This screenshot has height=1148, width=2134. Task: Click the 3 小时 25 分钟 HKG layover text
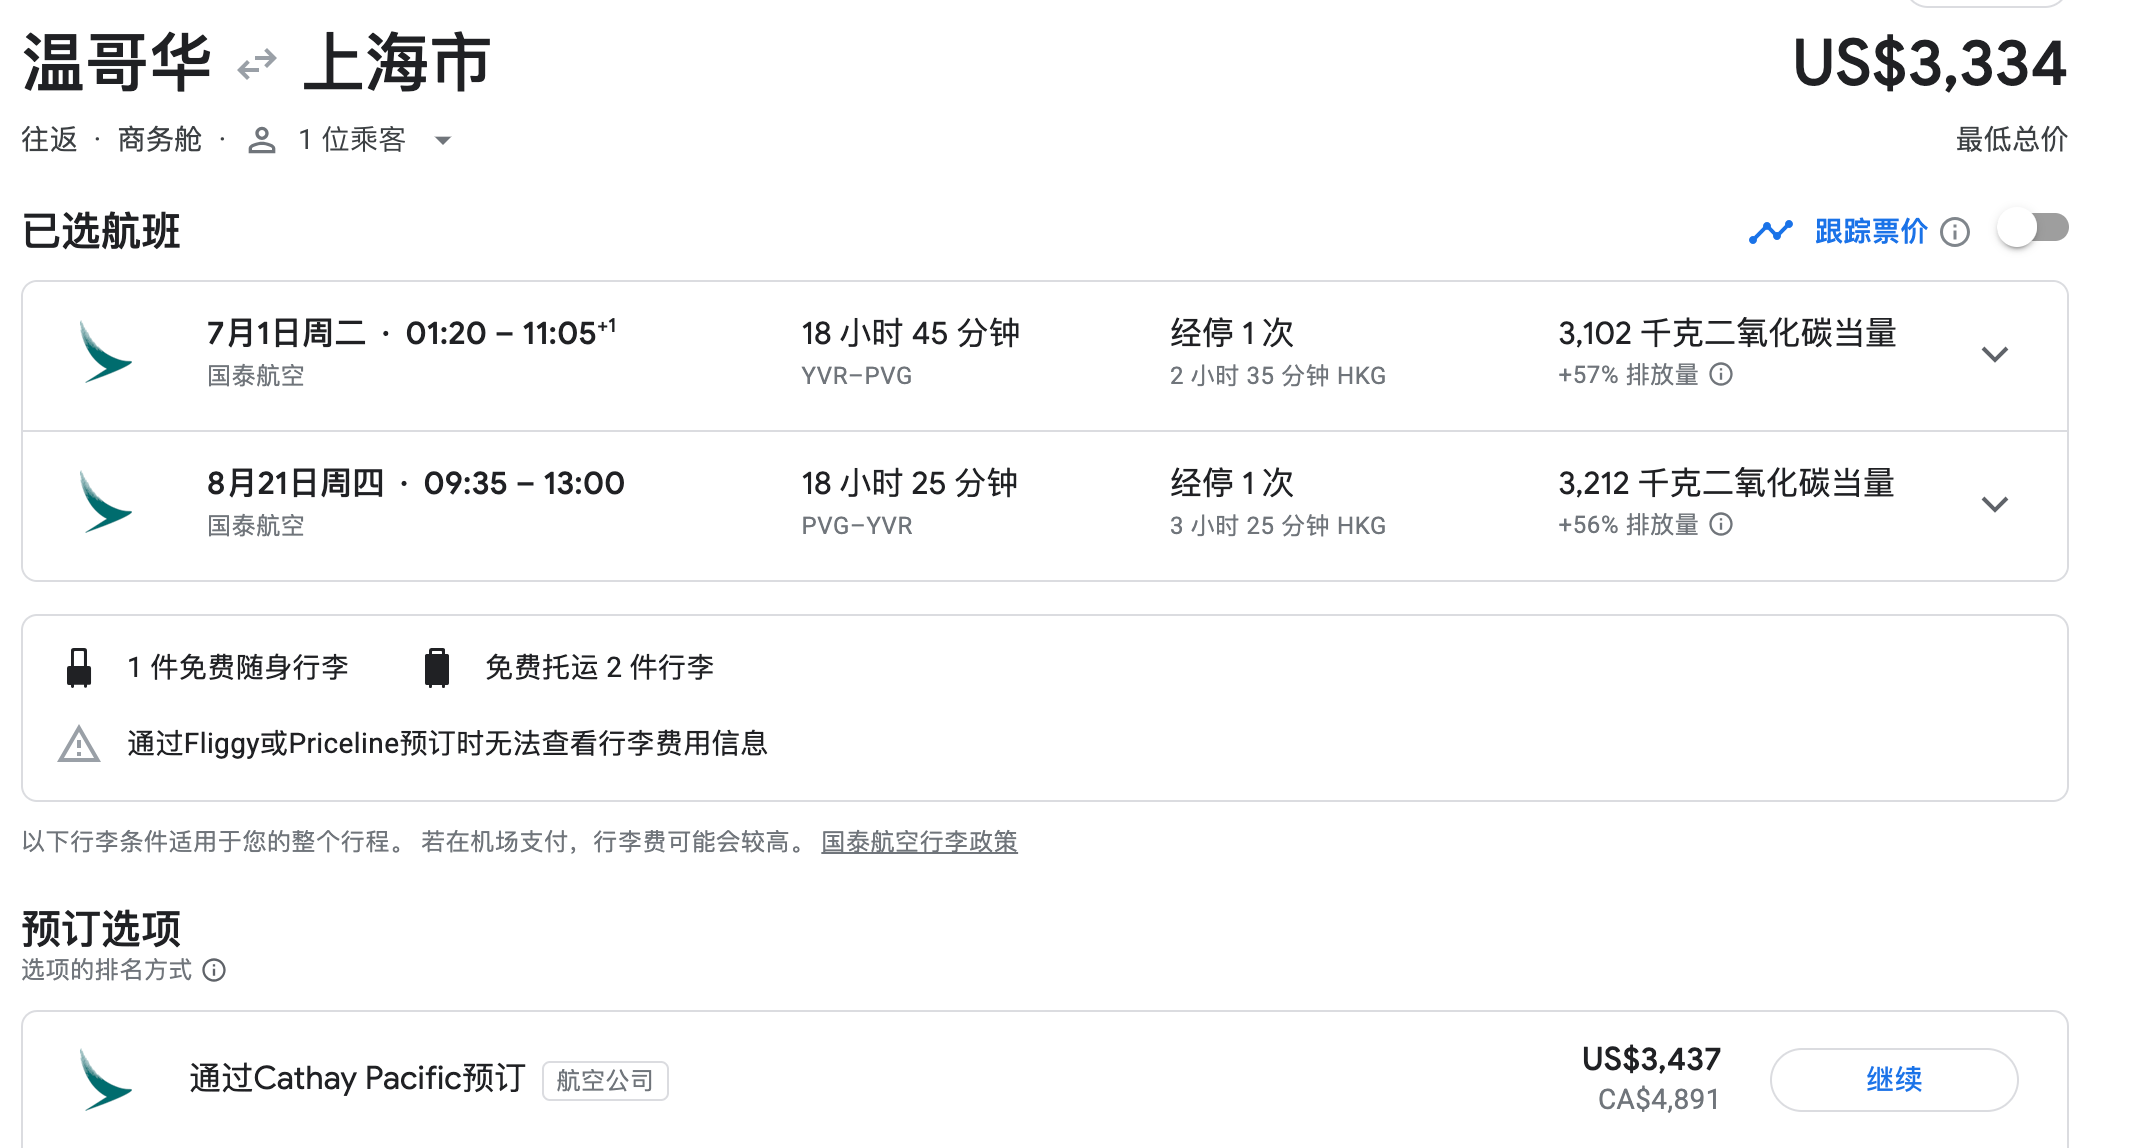(1278, 526)
